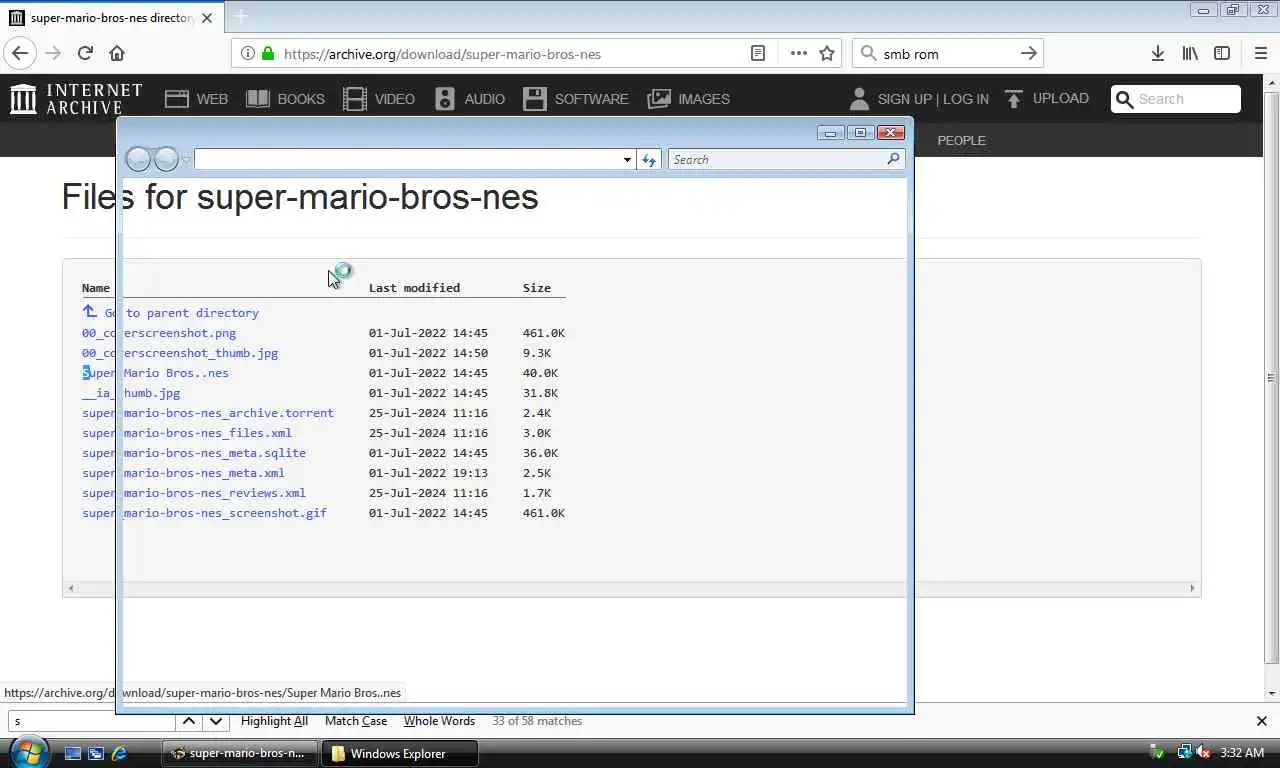The height and width of the screenshot is (768, 1280).
Task: Refresh the Explorer window address
Action: (649, 160)
